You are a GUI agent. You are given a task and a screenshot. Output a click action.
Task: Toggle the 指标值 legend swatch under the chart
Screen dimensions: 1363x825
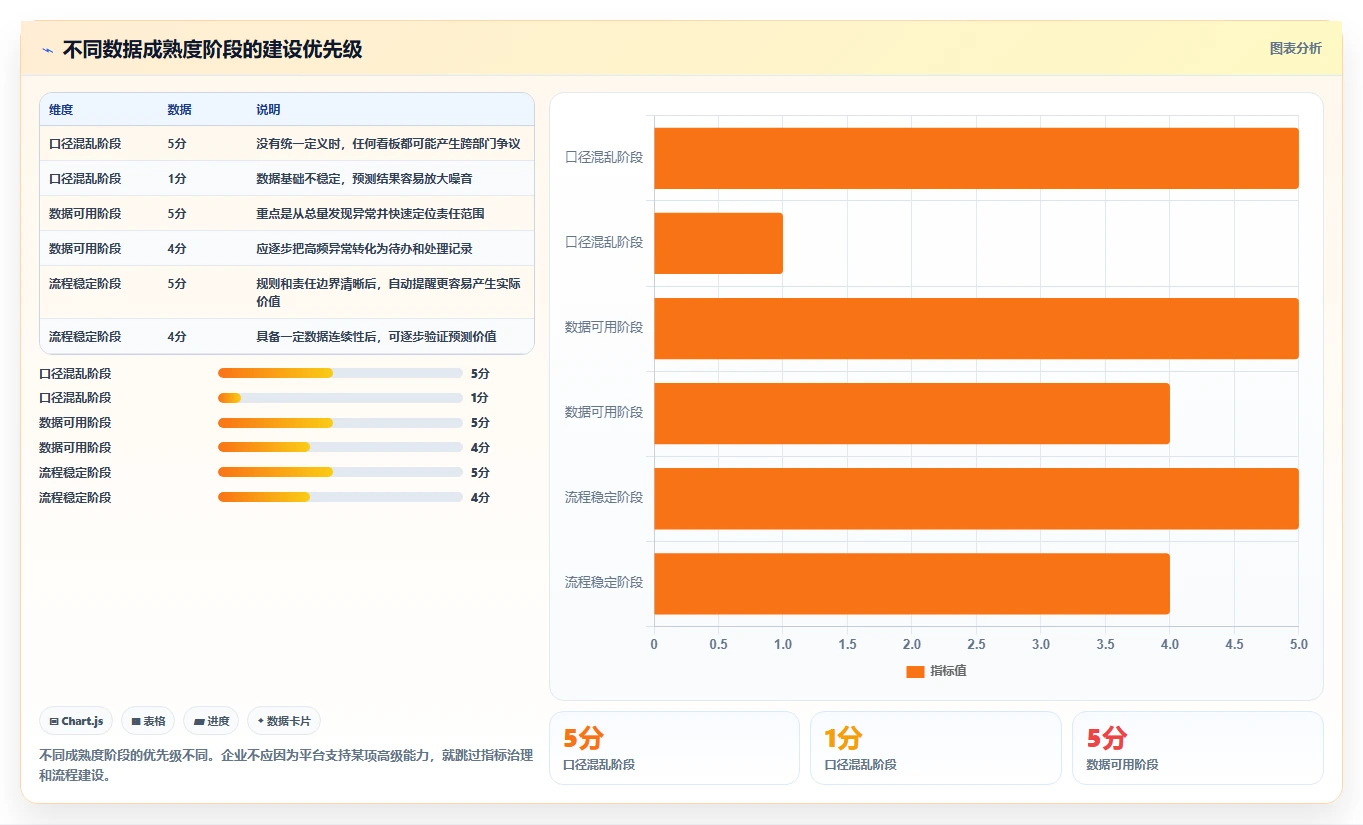coord(915,671)
